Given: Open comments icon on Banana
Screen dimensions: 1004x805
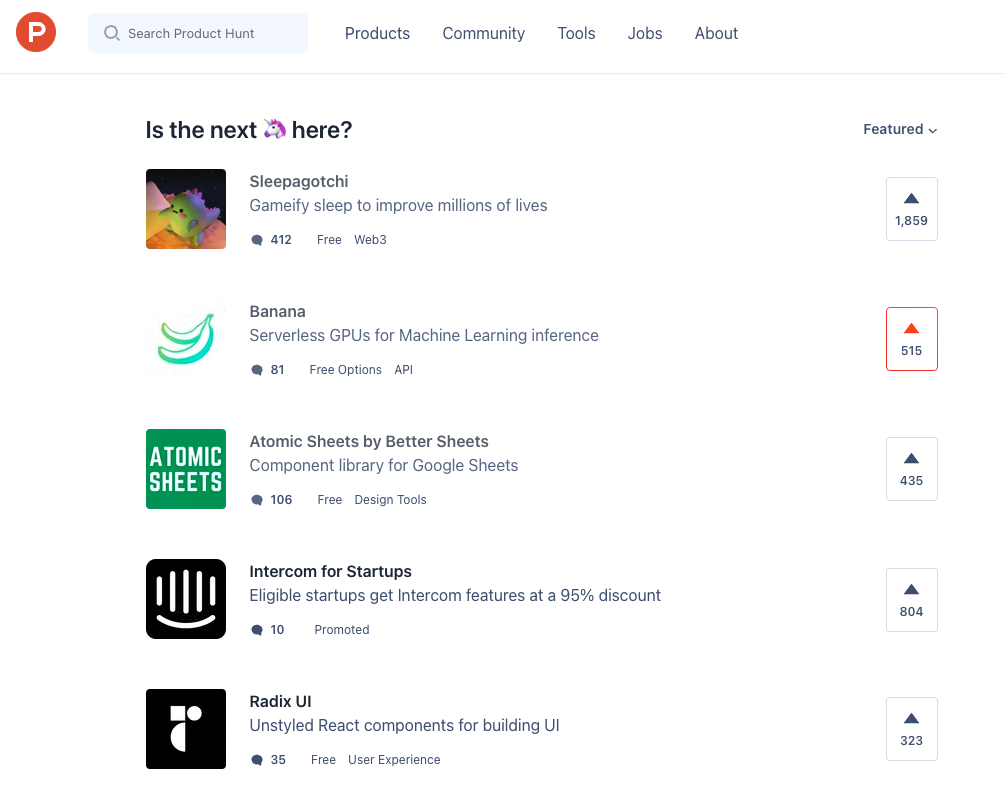Looking at the screenshot, I should (257, 370).
